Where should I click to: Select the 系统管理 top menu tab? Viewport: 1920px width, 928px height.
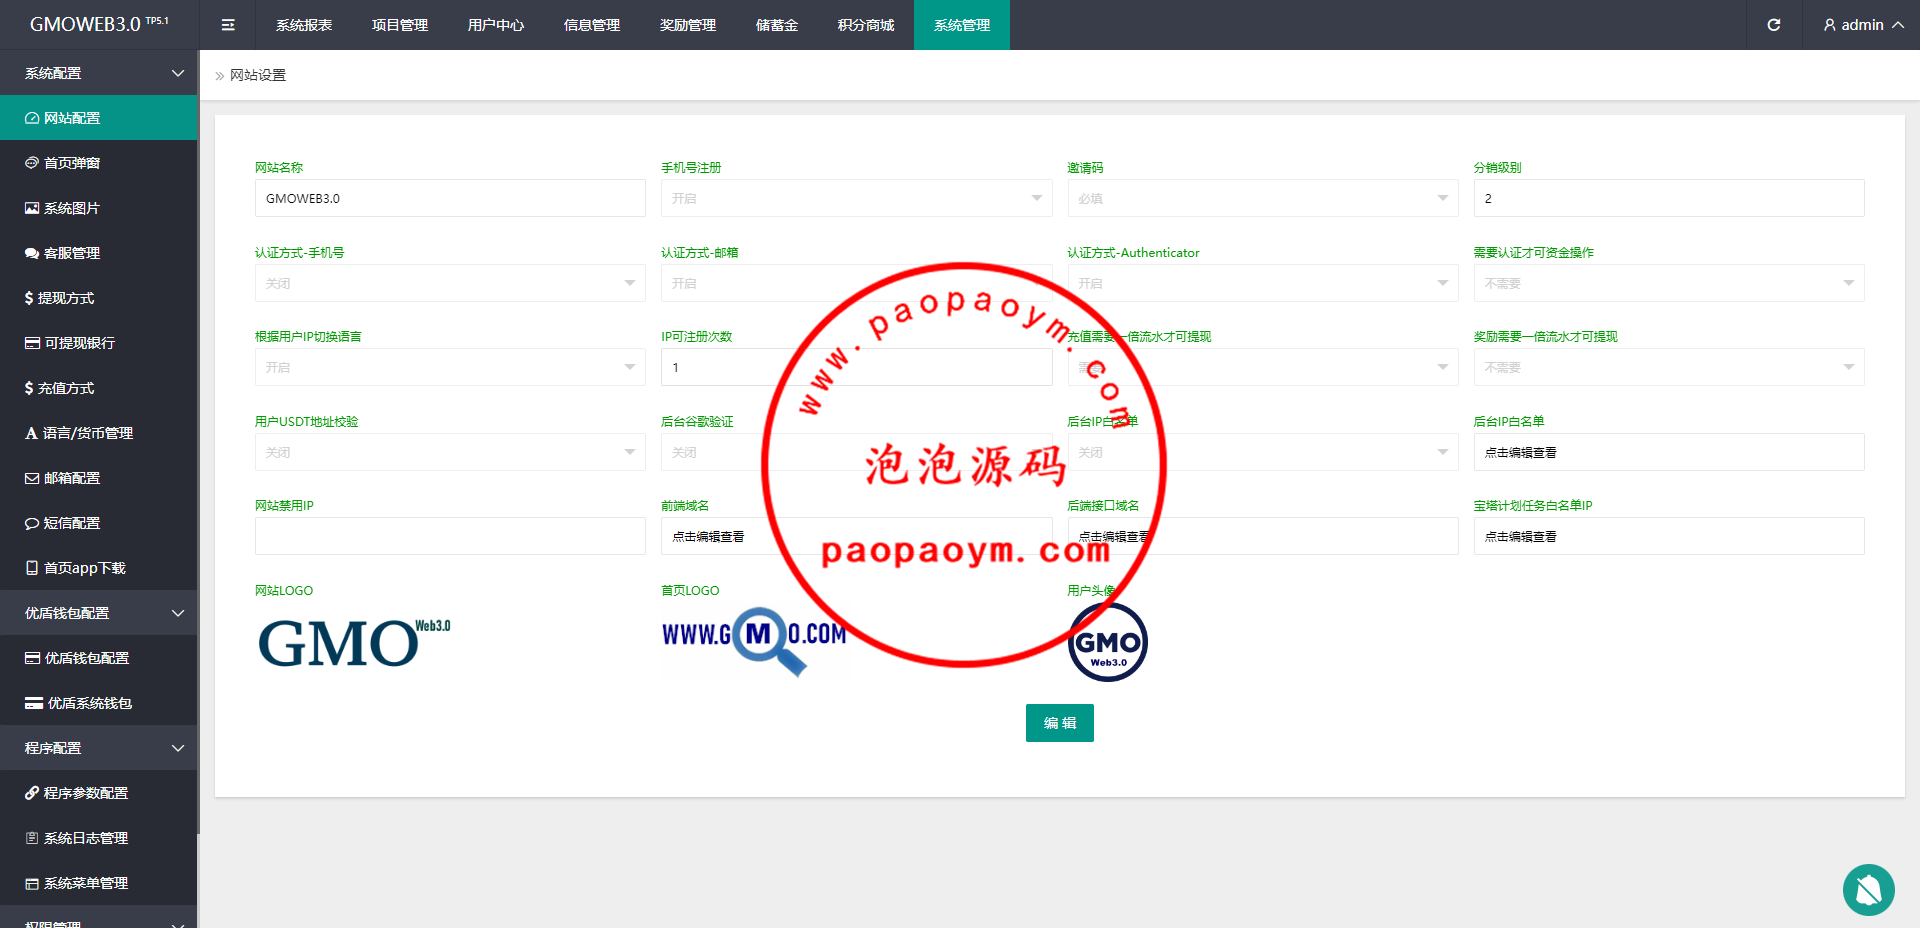point(962,25)
